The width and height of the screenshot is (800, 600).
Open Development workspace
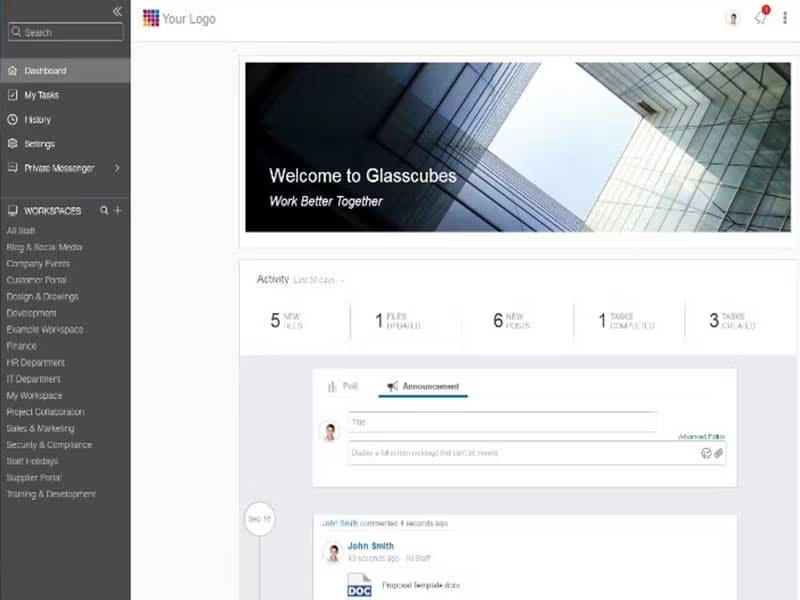coord(32,313)
